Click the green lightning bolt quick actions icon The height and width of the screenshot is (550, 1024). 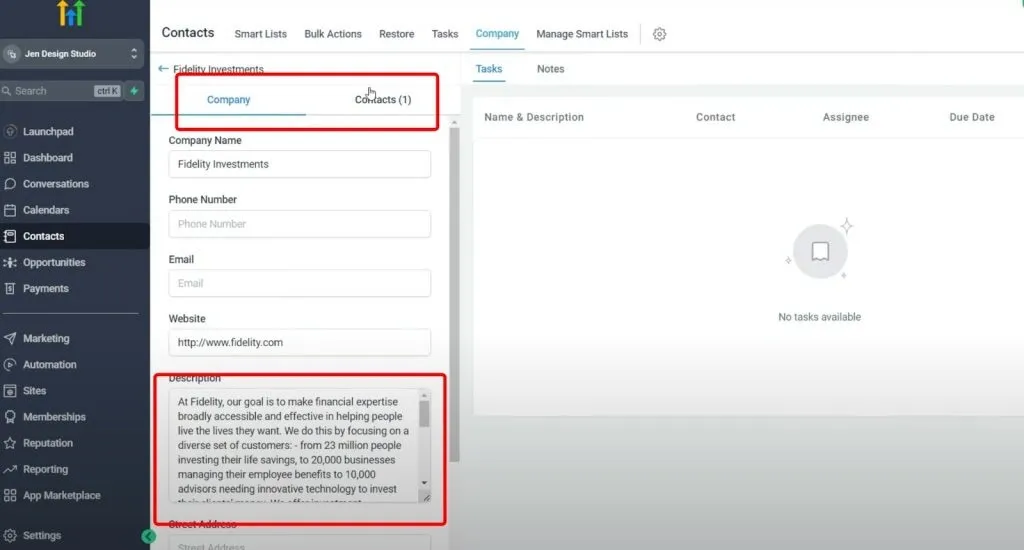click(135, 91)
